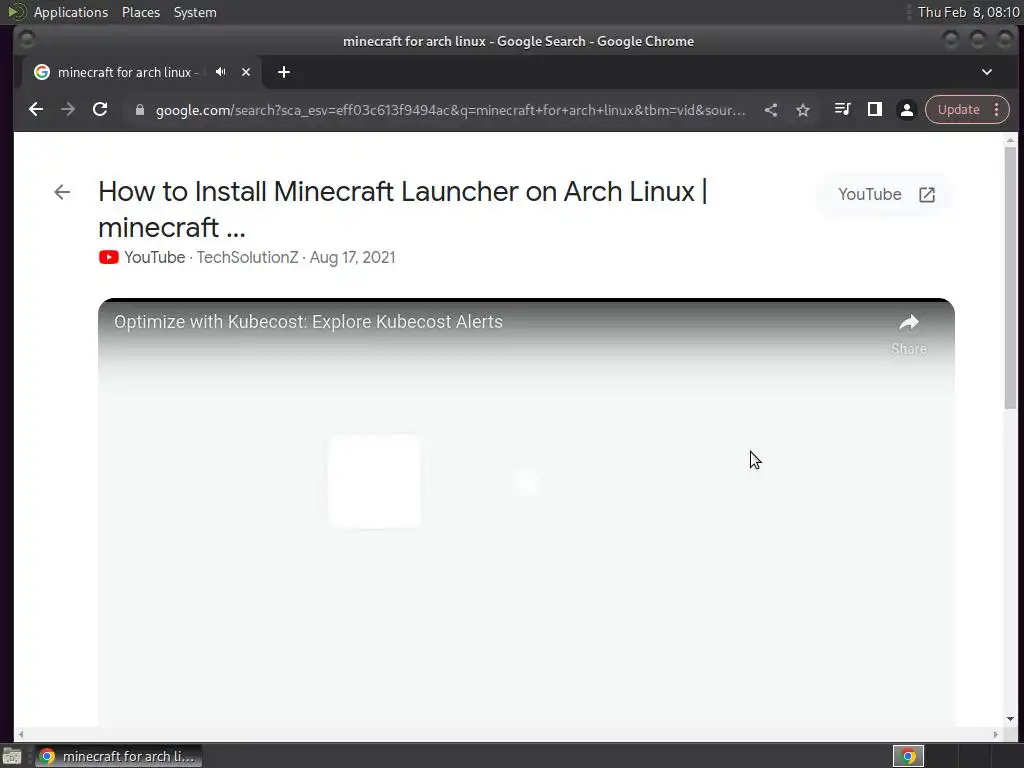The image size is (1024, 768).
Task: Share this page via share icon
Action: tap(771, 110)
